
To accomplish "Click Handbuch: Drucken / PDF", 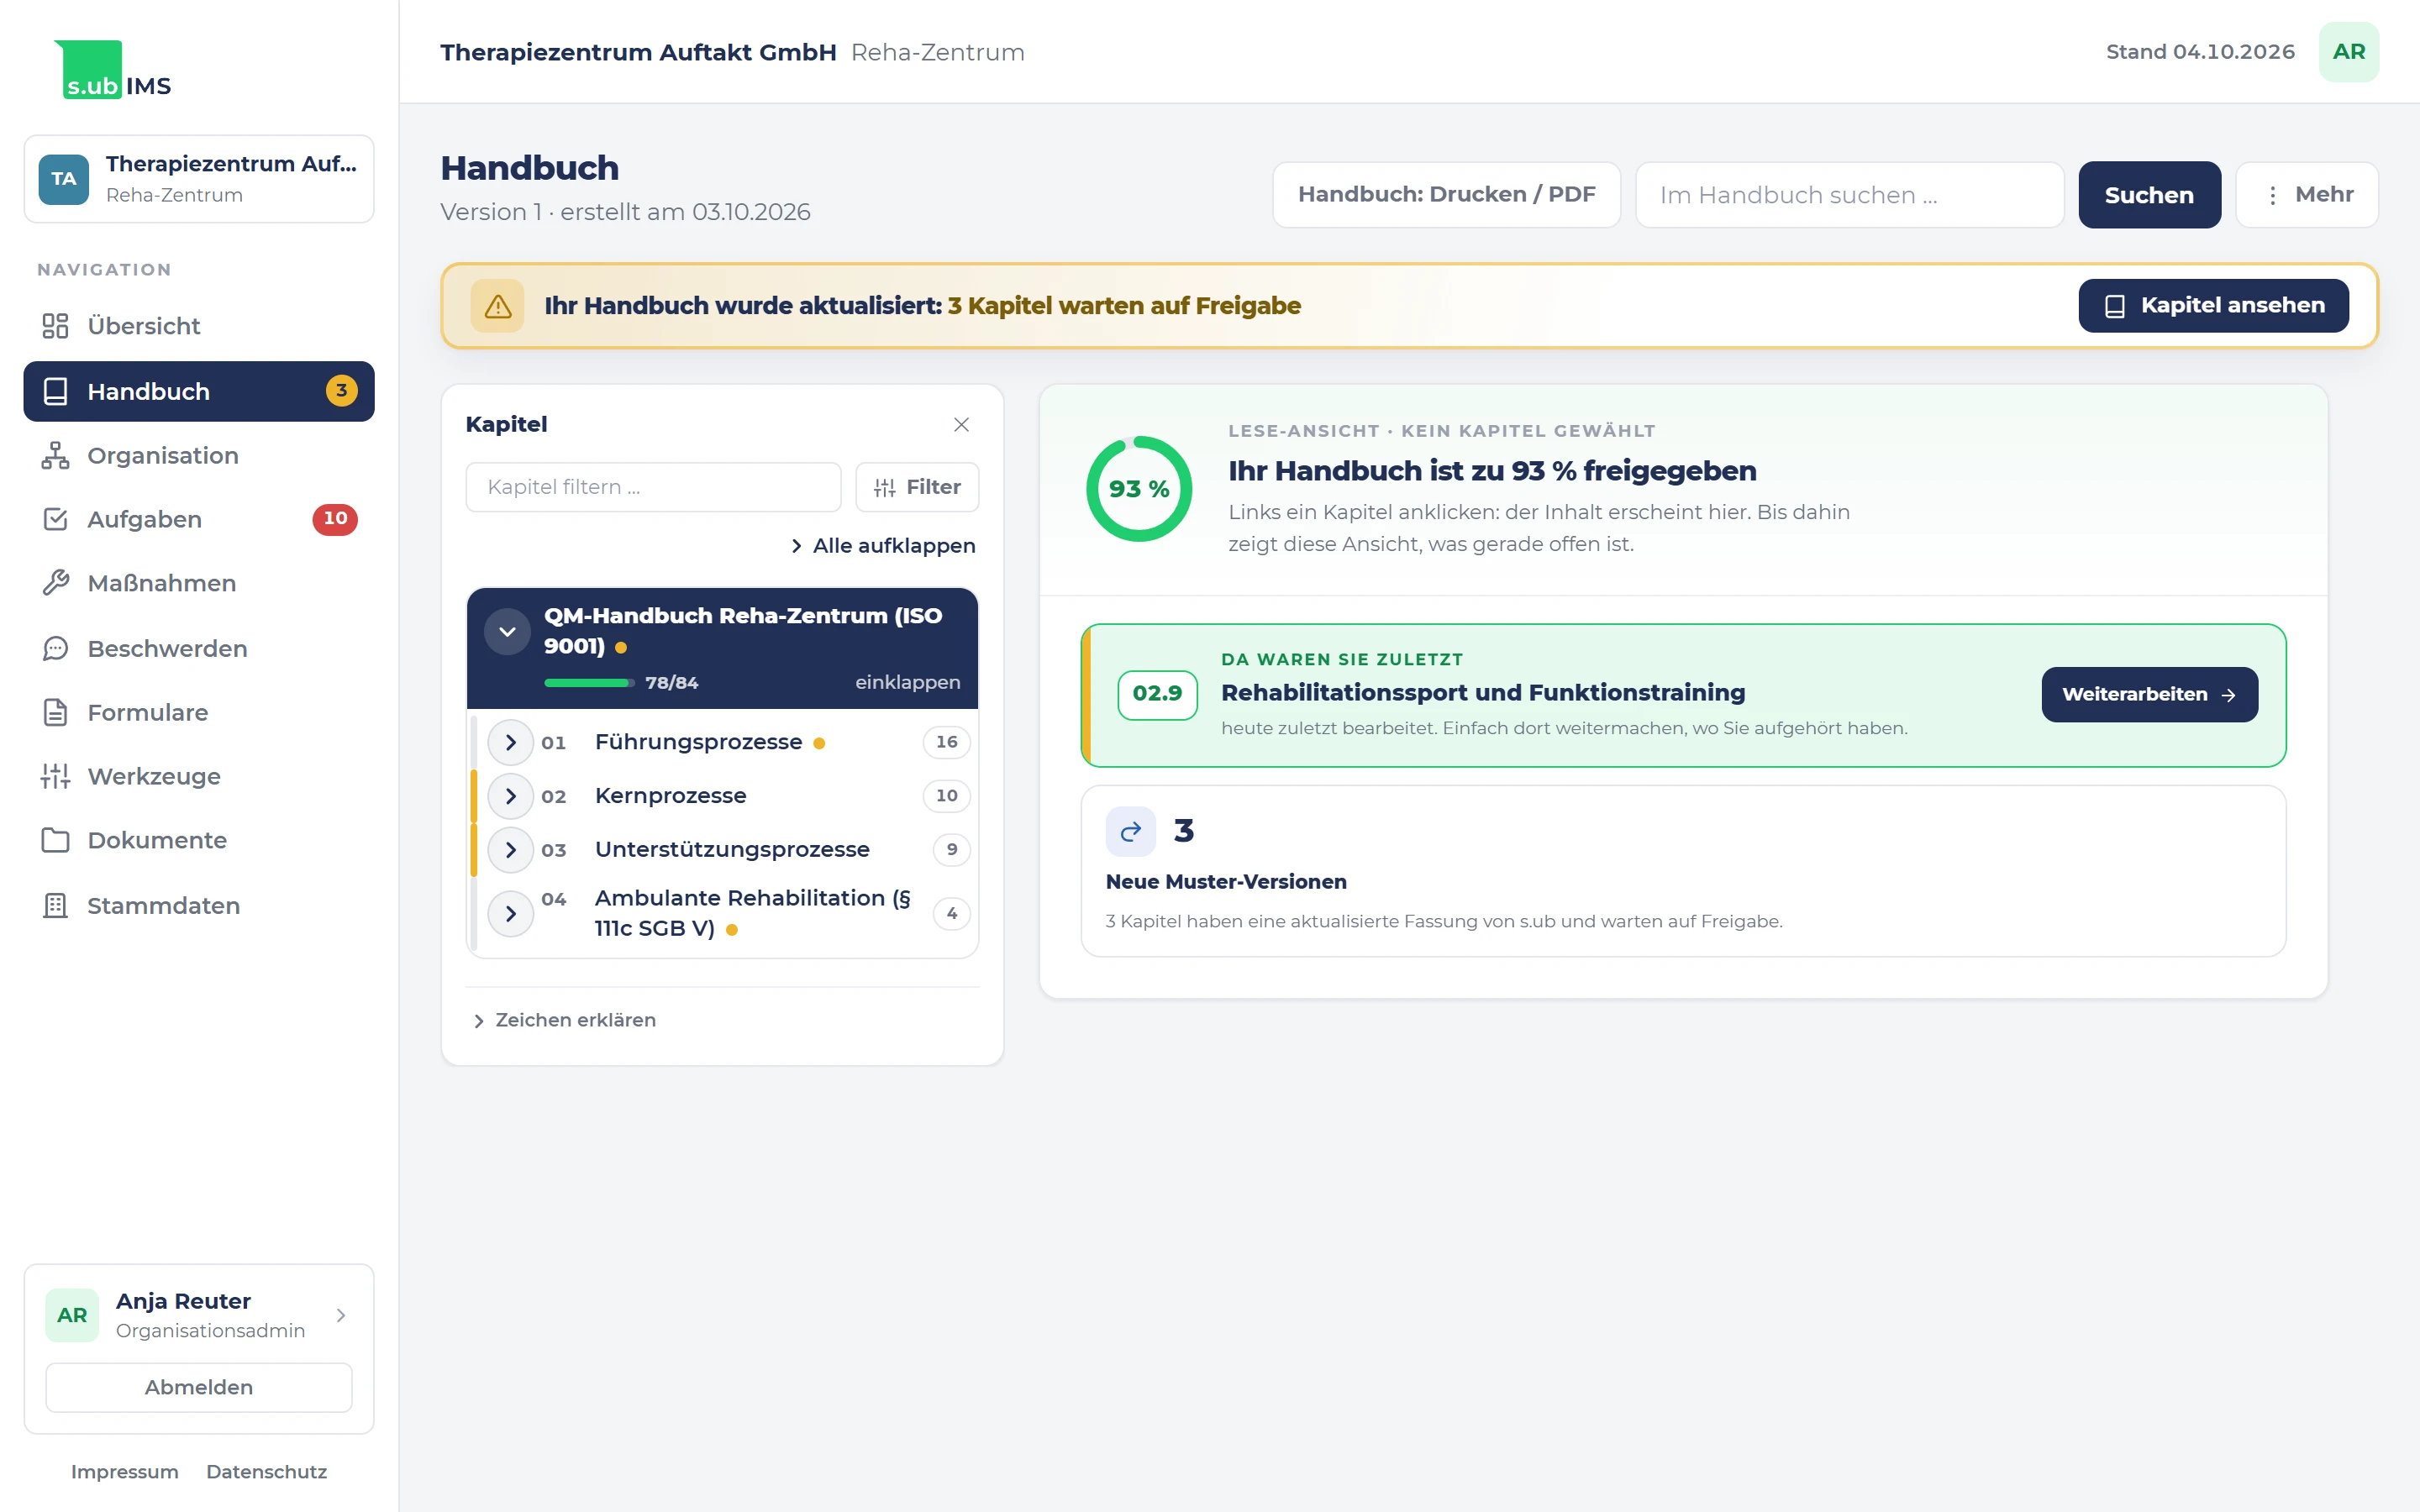I will pyautogui.click(x=1446, y=195).
